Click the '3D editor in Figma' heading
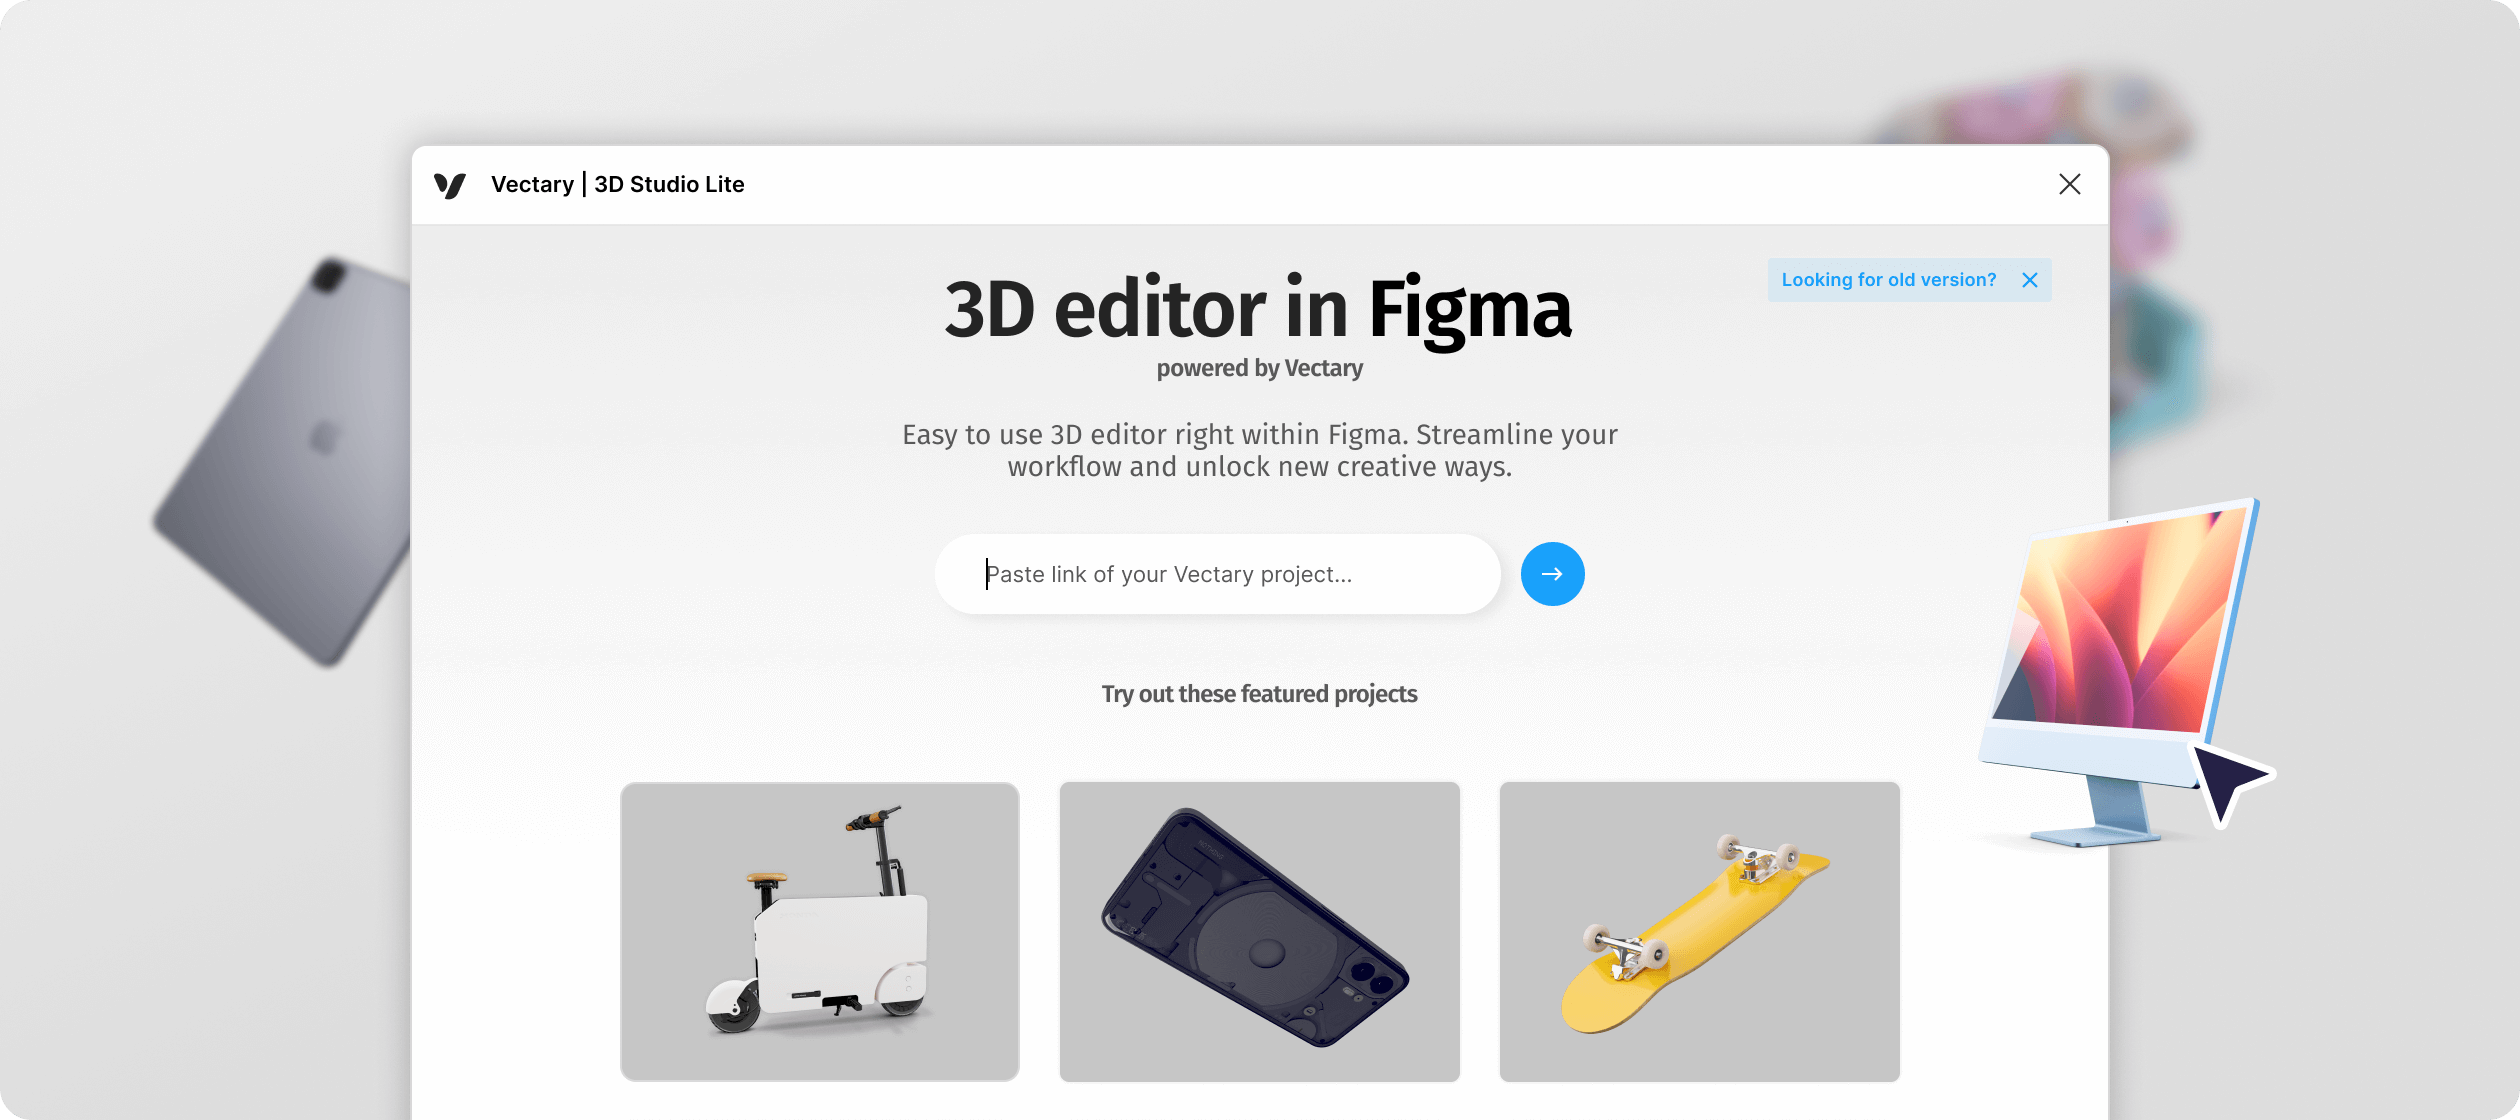This screenshot has height=1120, width=2520. [1258, 309]
